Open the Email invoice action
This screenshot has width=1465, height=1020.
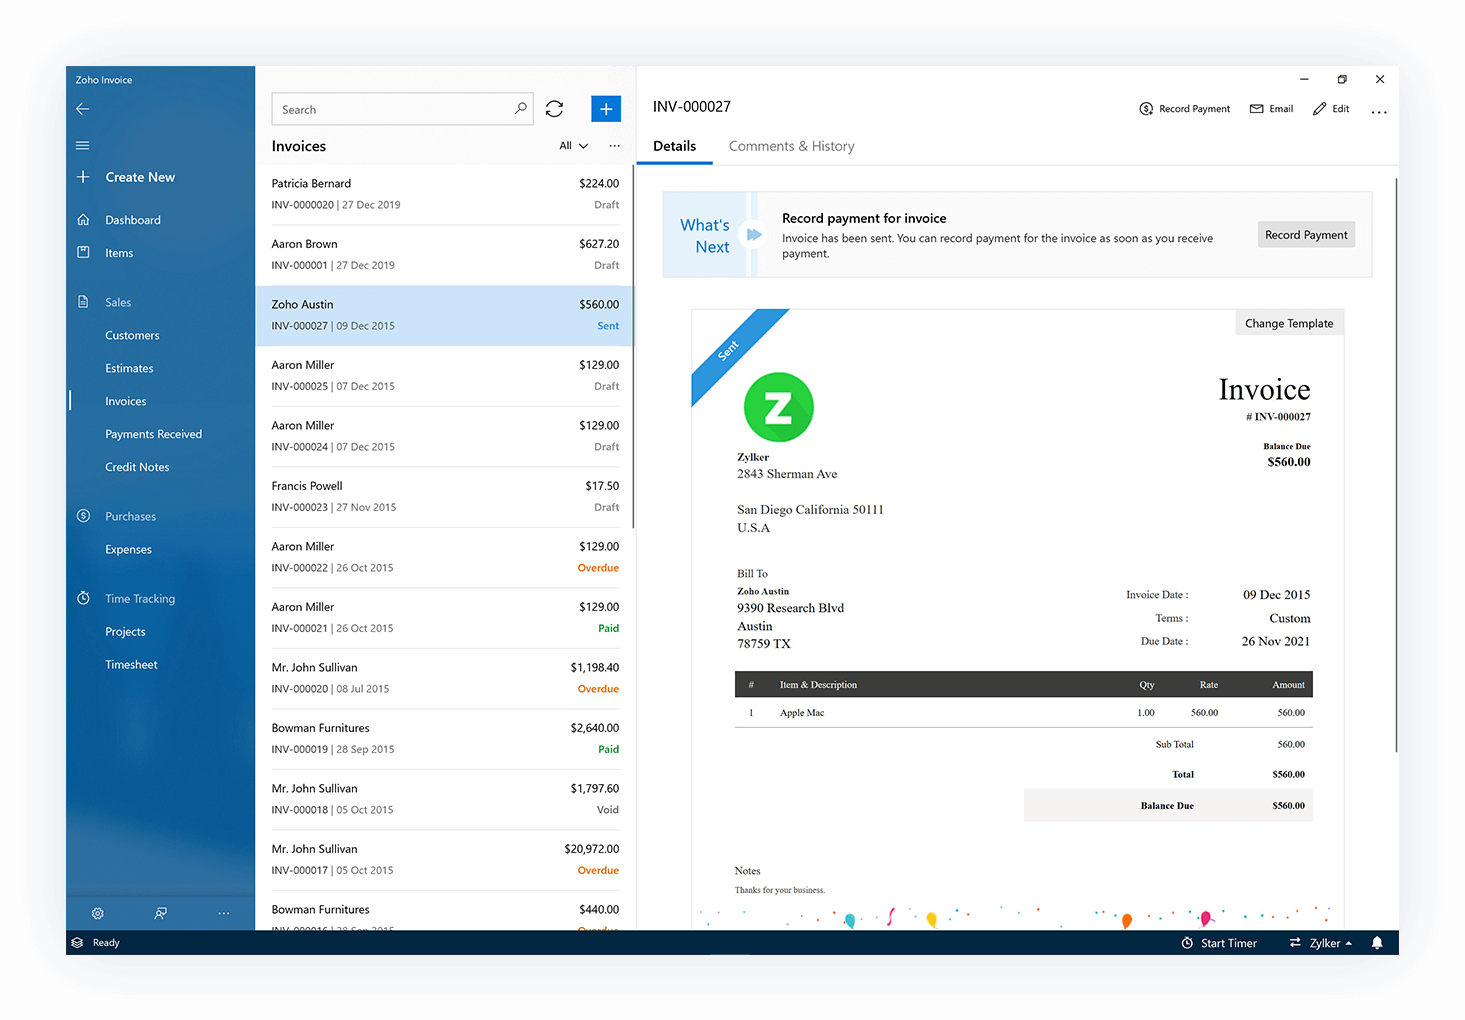click(x=1271, y=109)
